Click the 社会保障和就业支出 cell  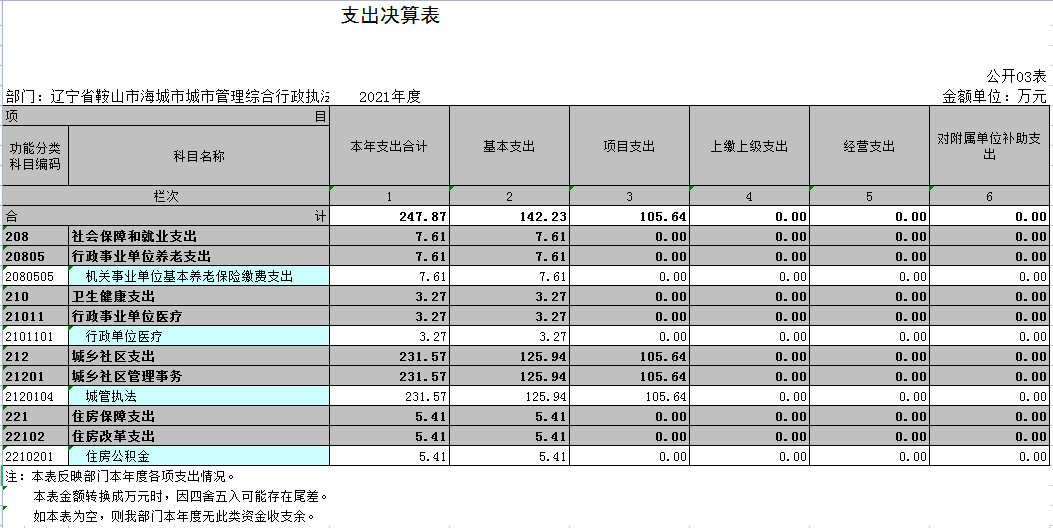click(x=199, y=236)
